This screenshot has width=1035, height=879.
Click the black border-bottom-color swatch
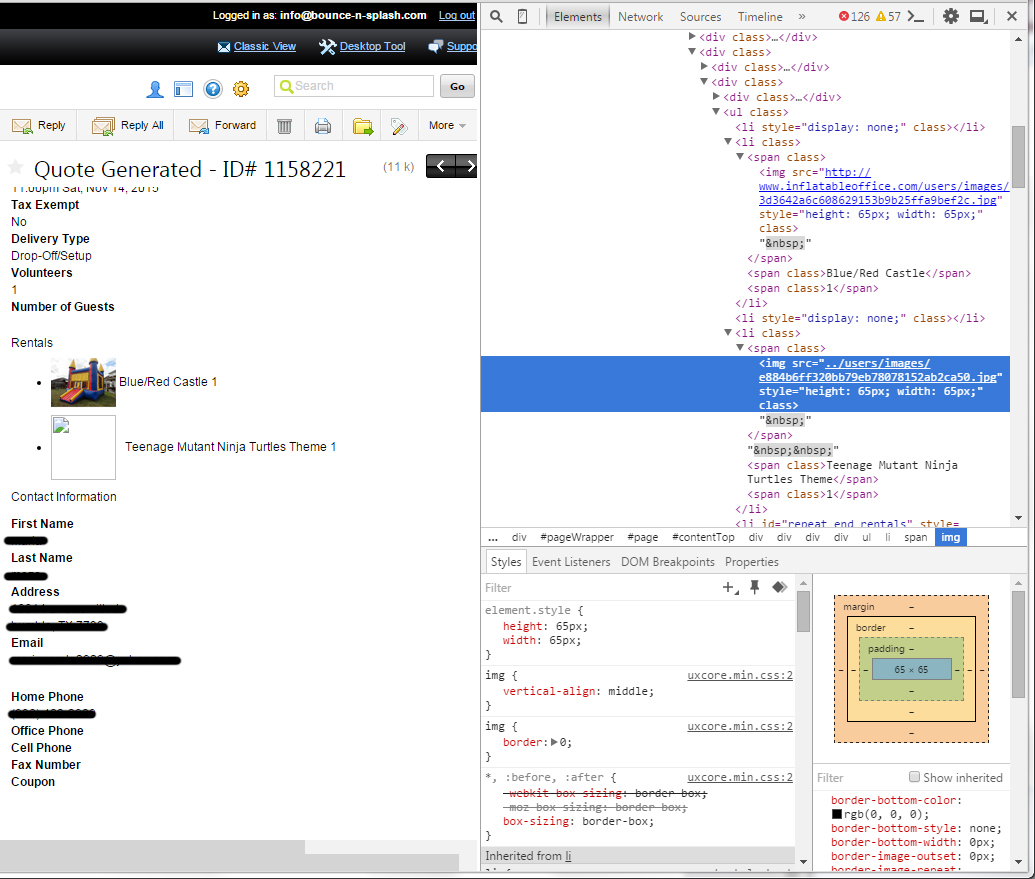(837, 814)
